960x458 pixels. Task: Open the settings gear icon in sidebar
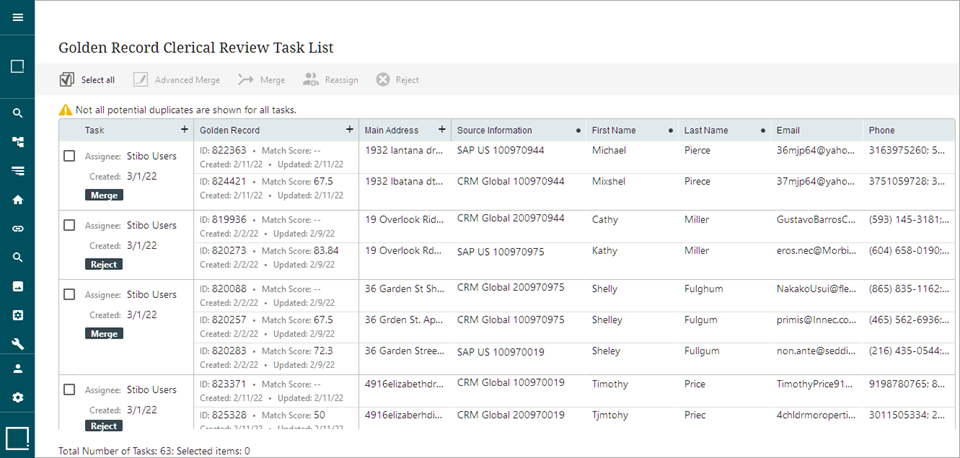click(17, 398)
